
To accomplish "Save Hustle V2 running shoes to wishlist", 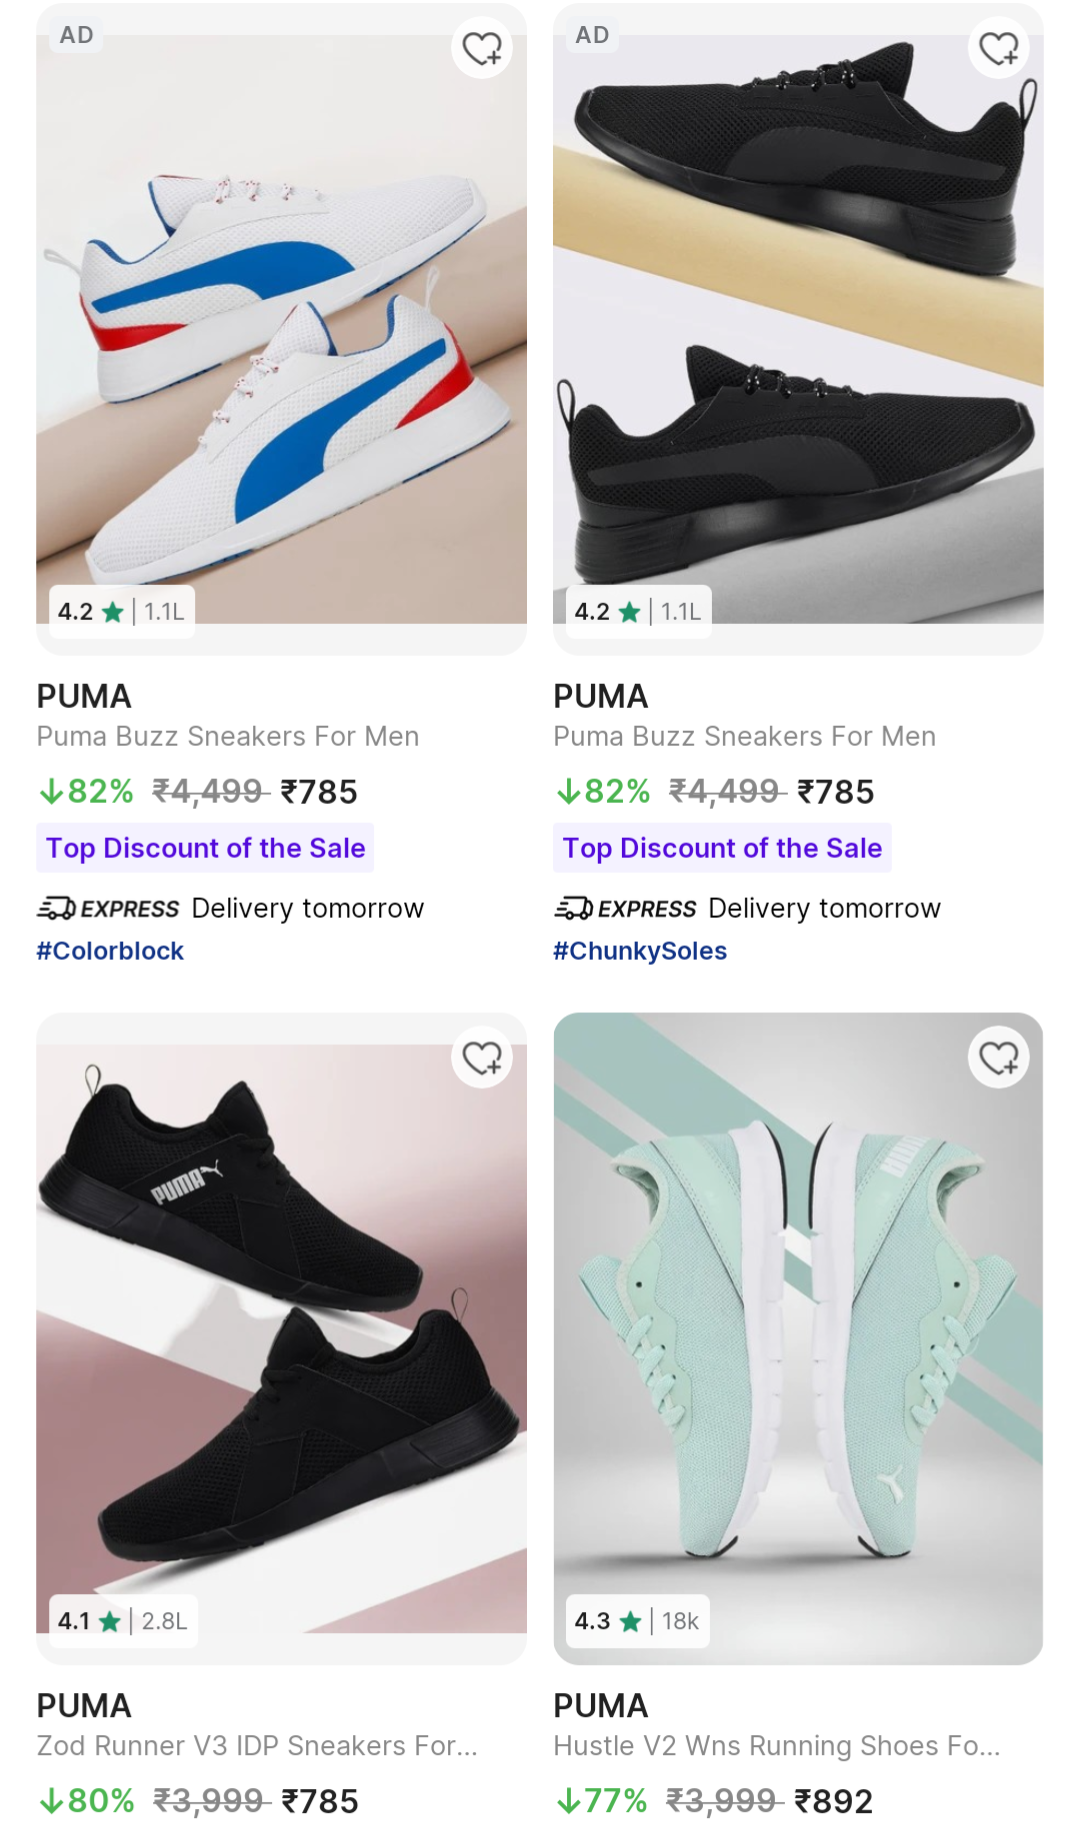I will (998, 1057).
